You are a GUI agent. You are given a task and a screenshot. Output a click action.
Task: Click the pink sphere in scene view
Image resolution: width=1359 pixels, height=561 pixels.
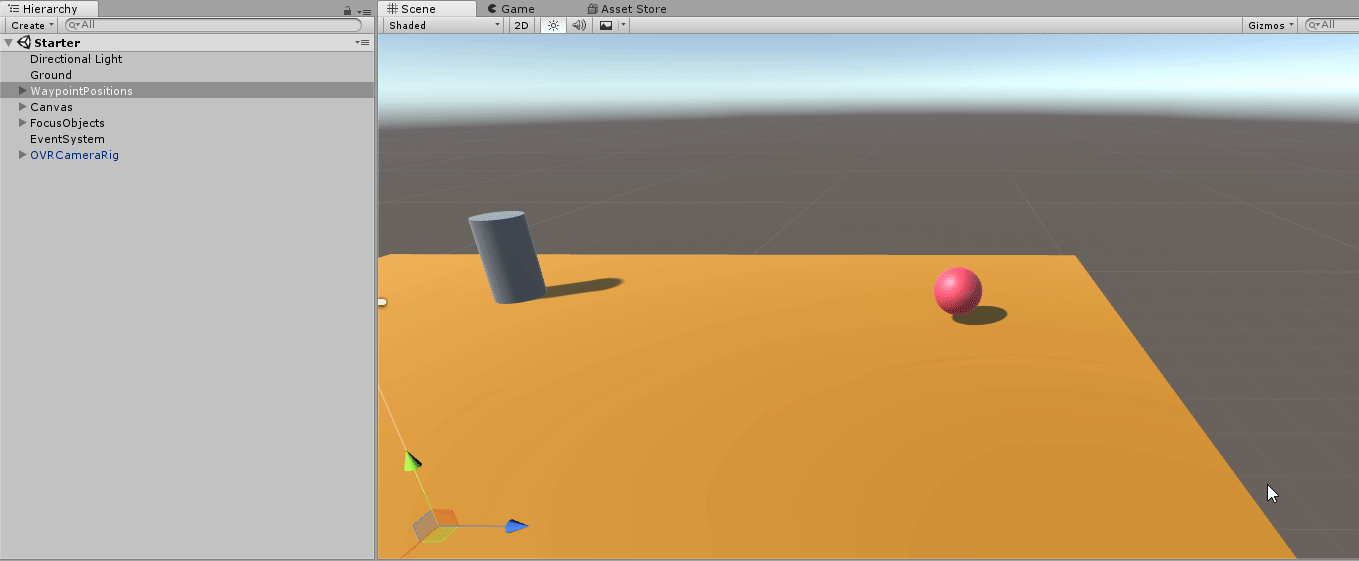click(x=958, y=290)
